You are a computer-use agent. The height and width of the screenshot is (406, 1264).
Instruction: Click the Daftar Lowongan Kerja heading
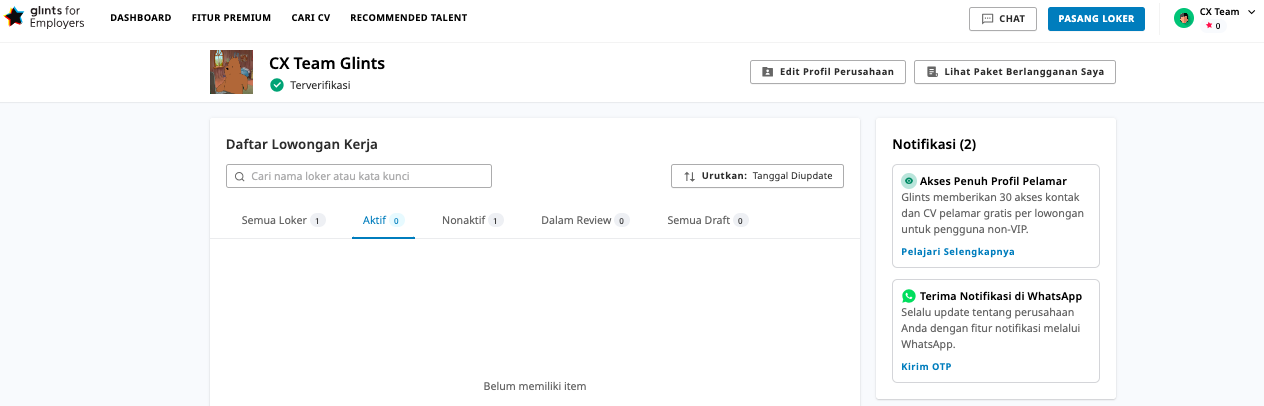302,144
